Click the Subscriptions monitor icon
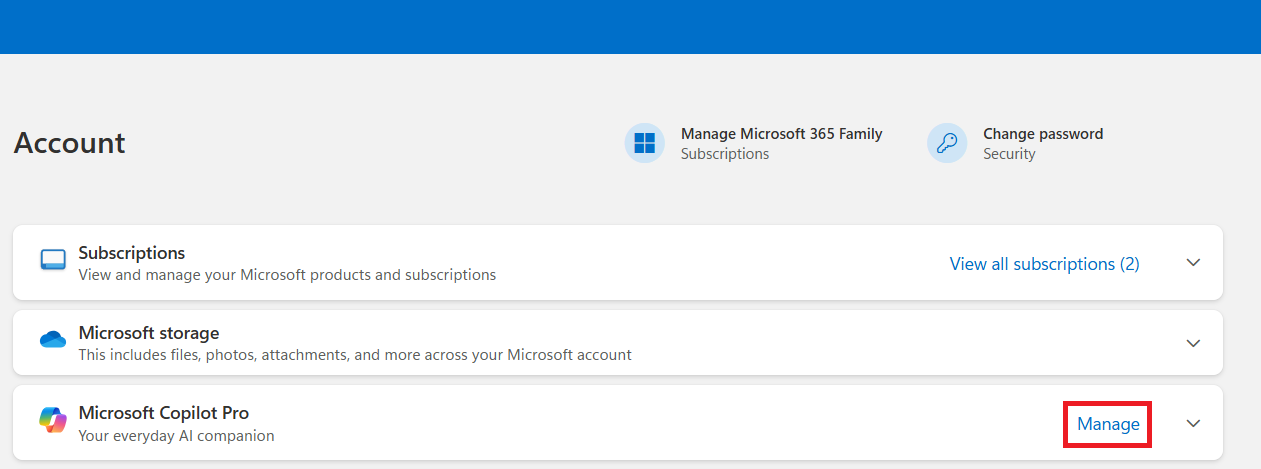Screen dimensions: 1261x469 [53, 261]
